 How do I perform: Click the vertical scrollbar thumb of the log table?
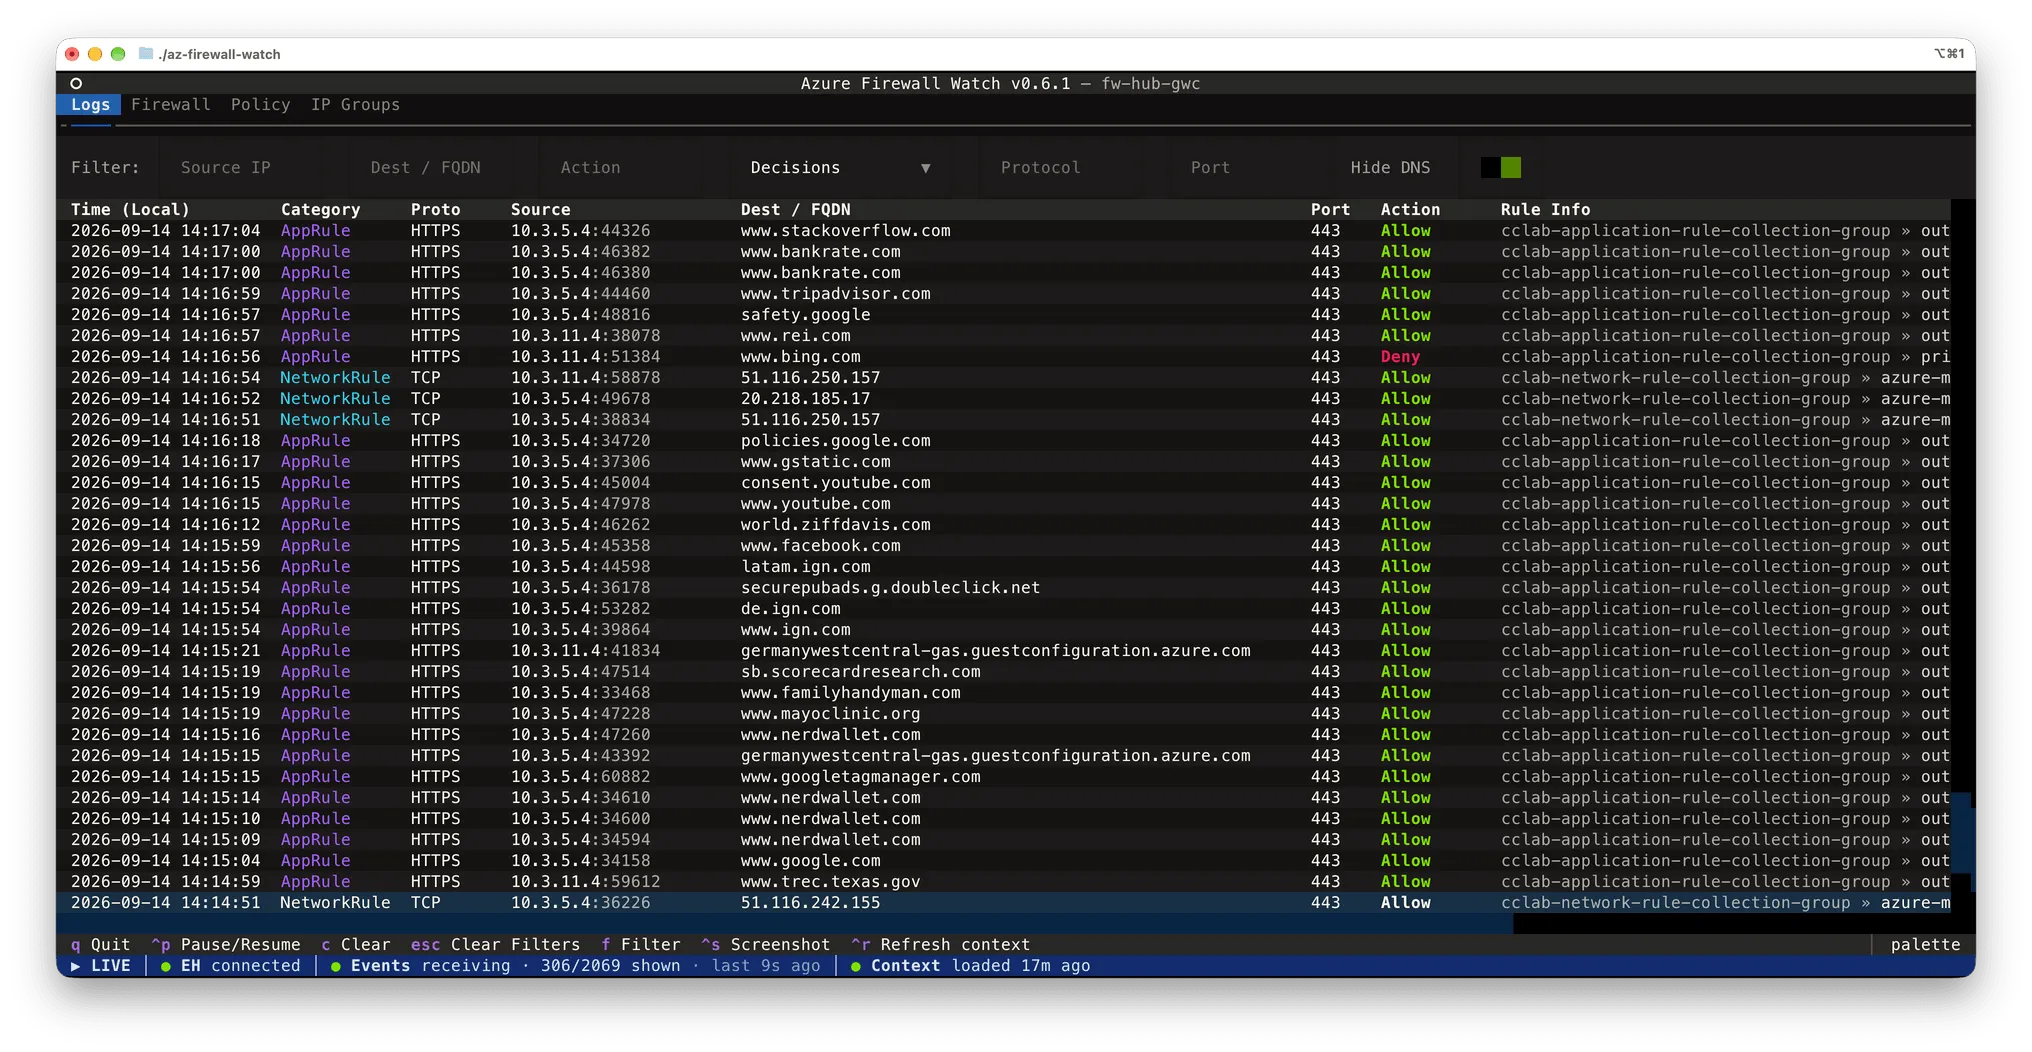[x=1962, y=842]
